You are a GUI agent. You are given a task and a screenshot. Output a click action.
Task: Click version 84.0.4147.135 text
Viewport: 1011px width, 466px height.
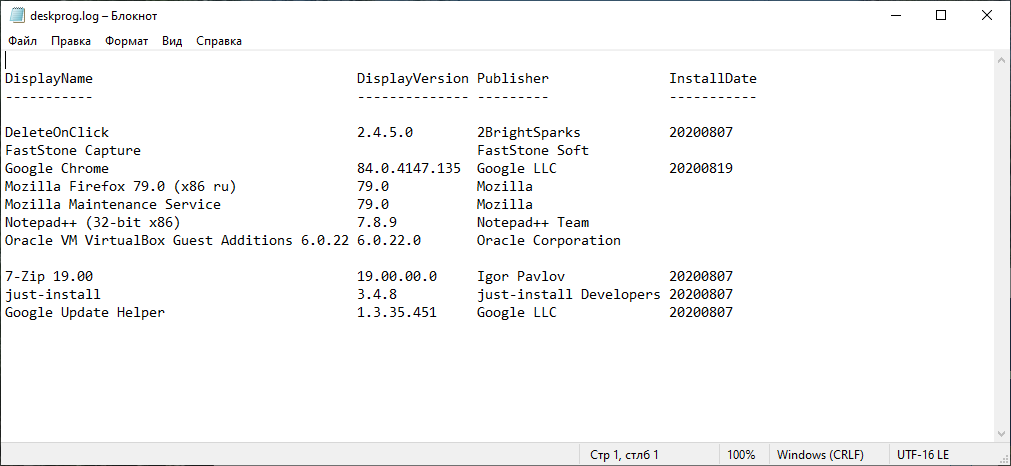click(409, 169)
